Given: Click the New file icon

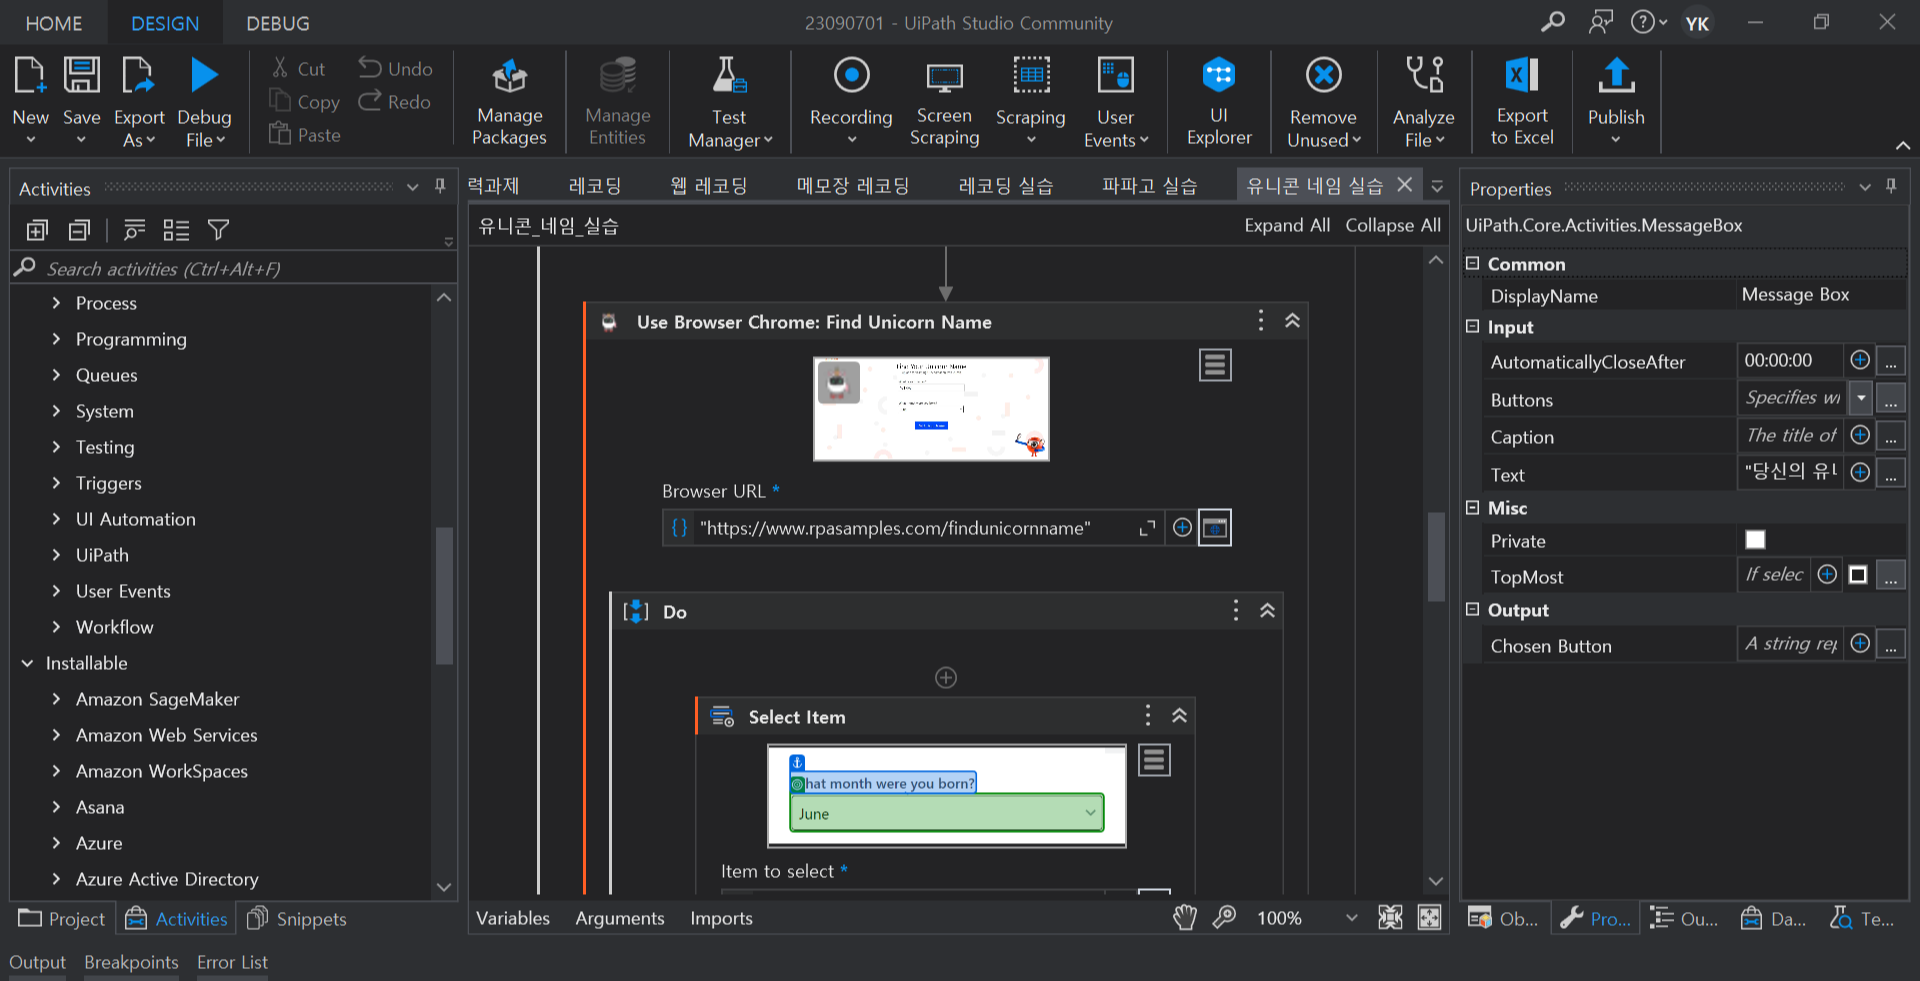Looking at the screenshot, I should coord(30,76).
